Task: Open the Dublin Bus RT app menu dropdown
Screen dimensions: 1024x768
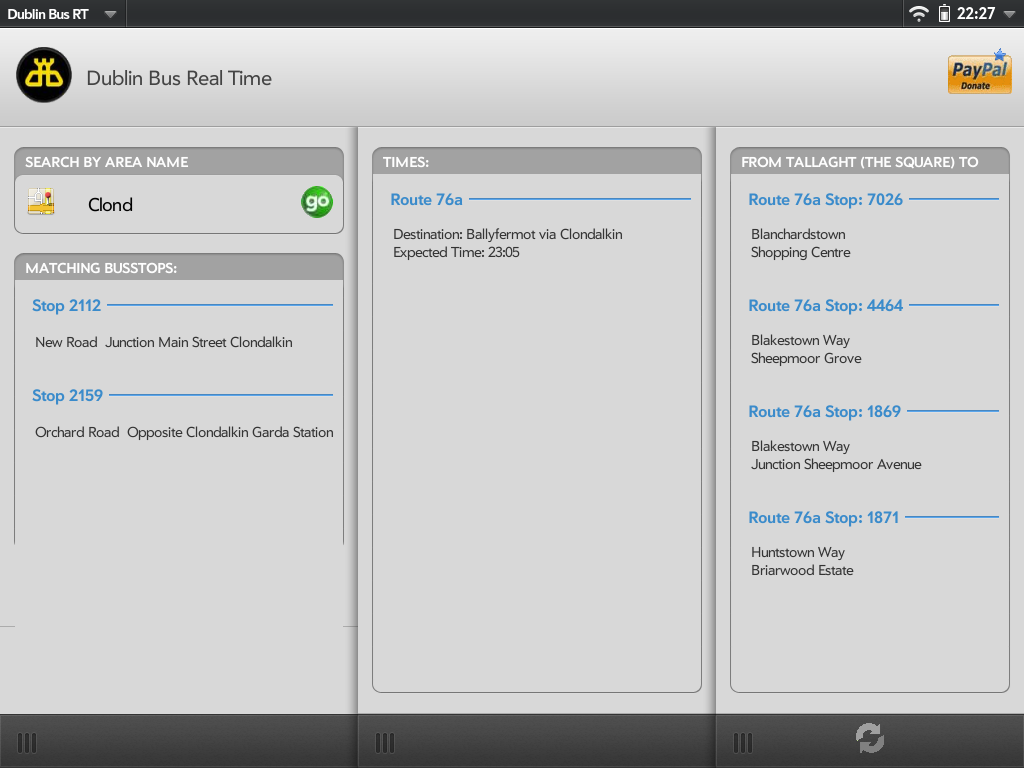Action: [x=61, y=14]
